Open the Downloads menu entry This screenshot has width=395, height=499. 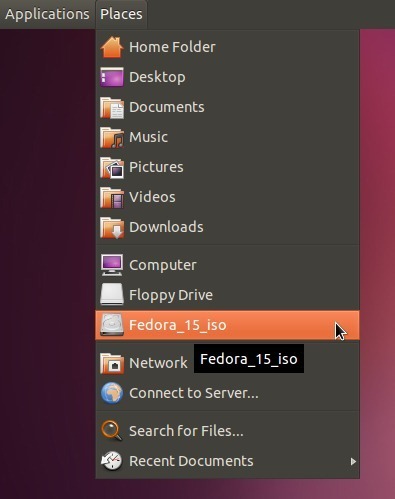[227, 227]
